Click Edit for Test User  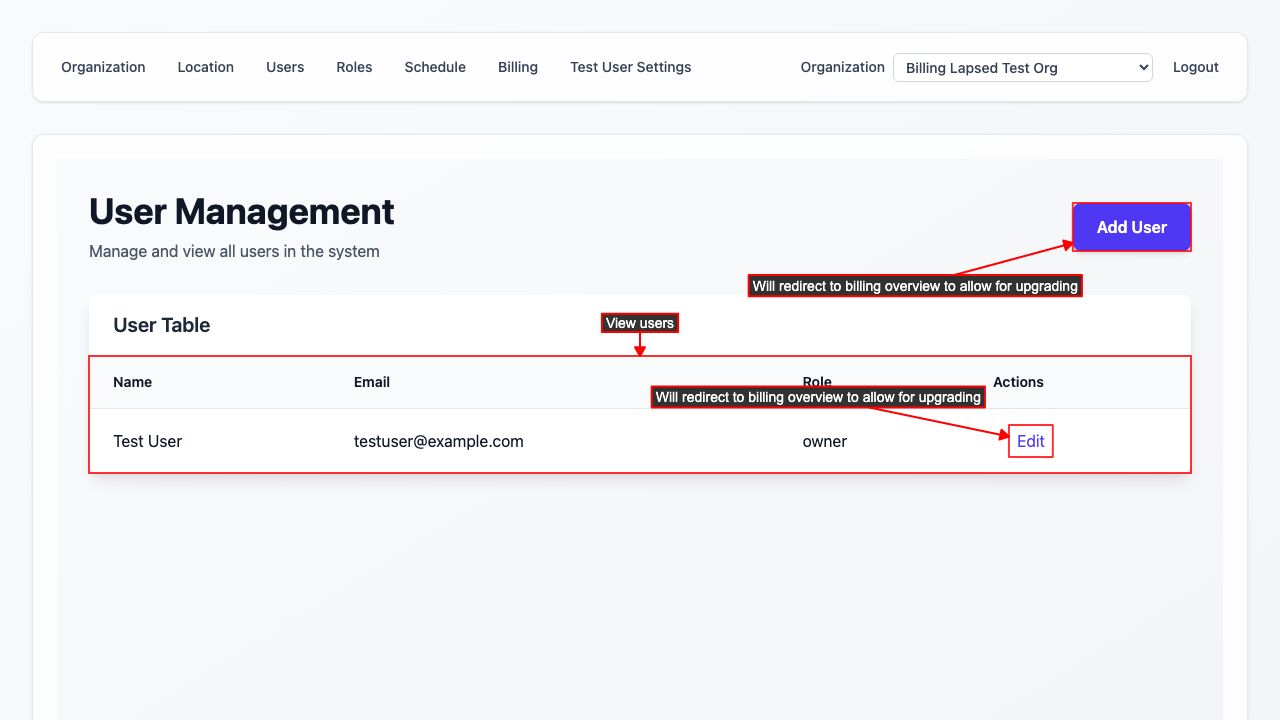pos(1030,441)
